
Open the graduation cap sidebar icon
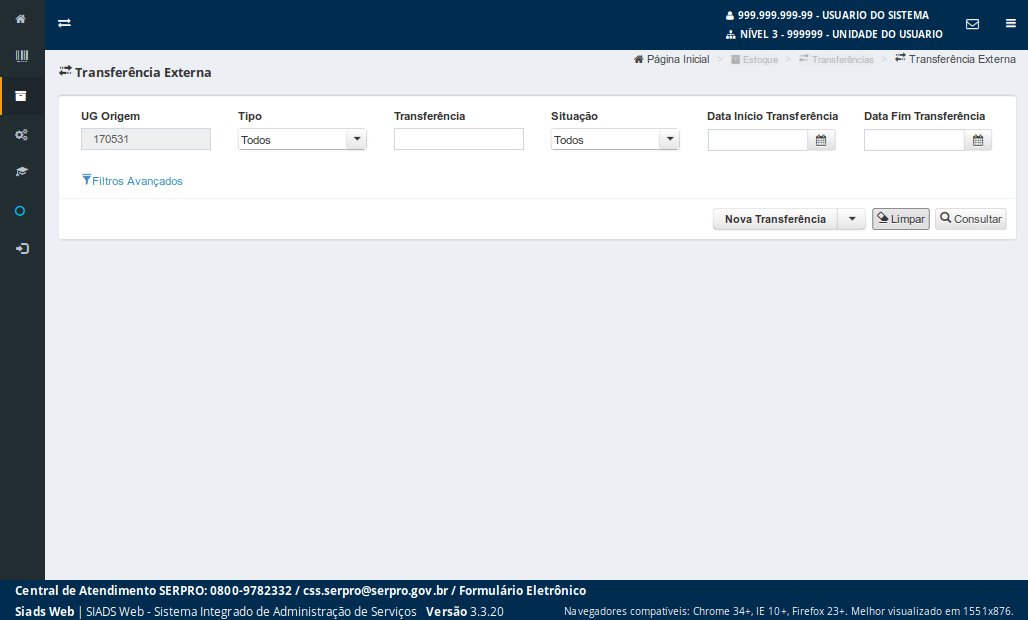coord(22,172)
